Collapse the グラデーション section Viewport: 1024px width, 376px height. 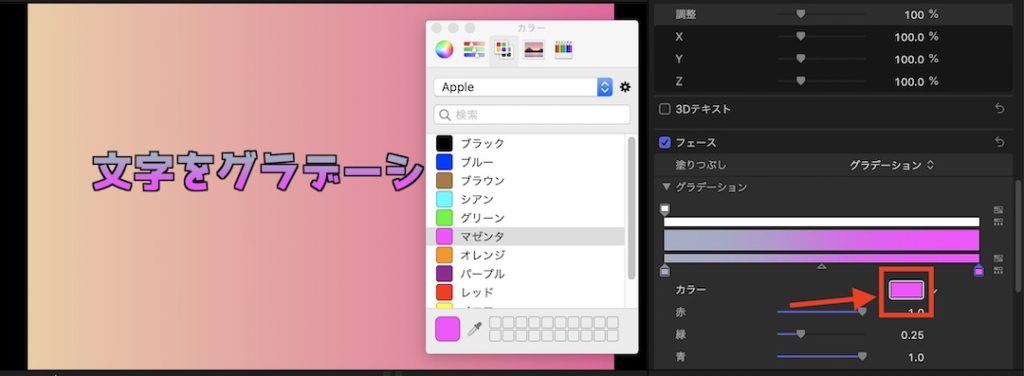click(666, 187)
